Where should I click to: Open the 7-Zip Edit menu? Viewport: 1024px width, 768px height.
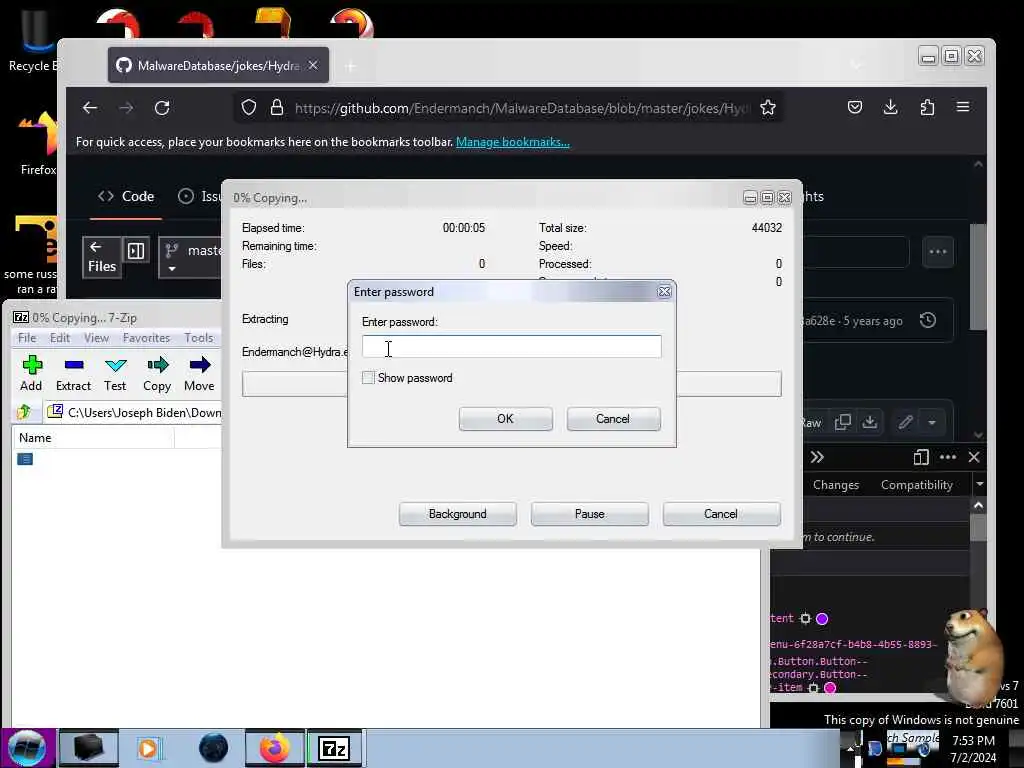point(59,338)
